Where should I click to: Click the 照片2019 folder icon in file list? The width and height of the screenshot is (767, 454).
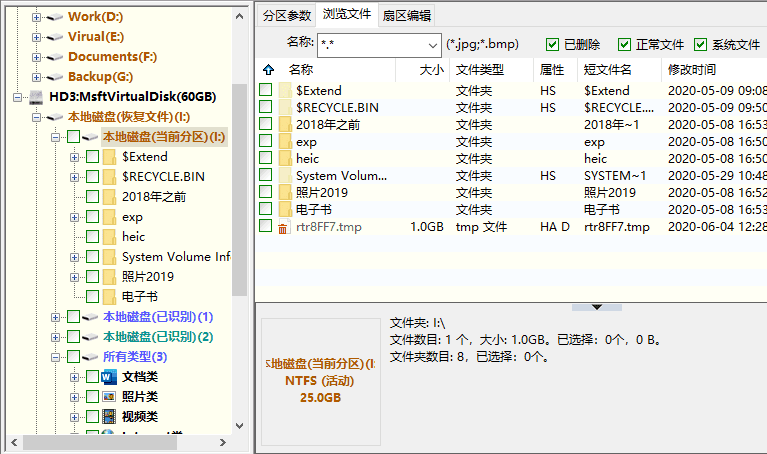click(x=285, y=192)
